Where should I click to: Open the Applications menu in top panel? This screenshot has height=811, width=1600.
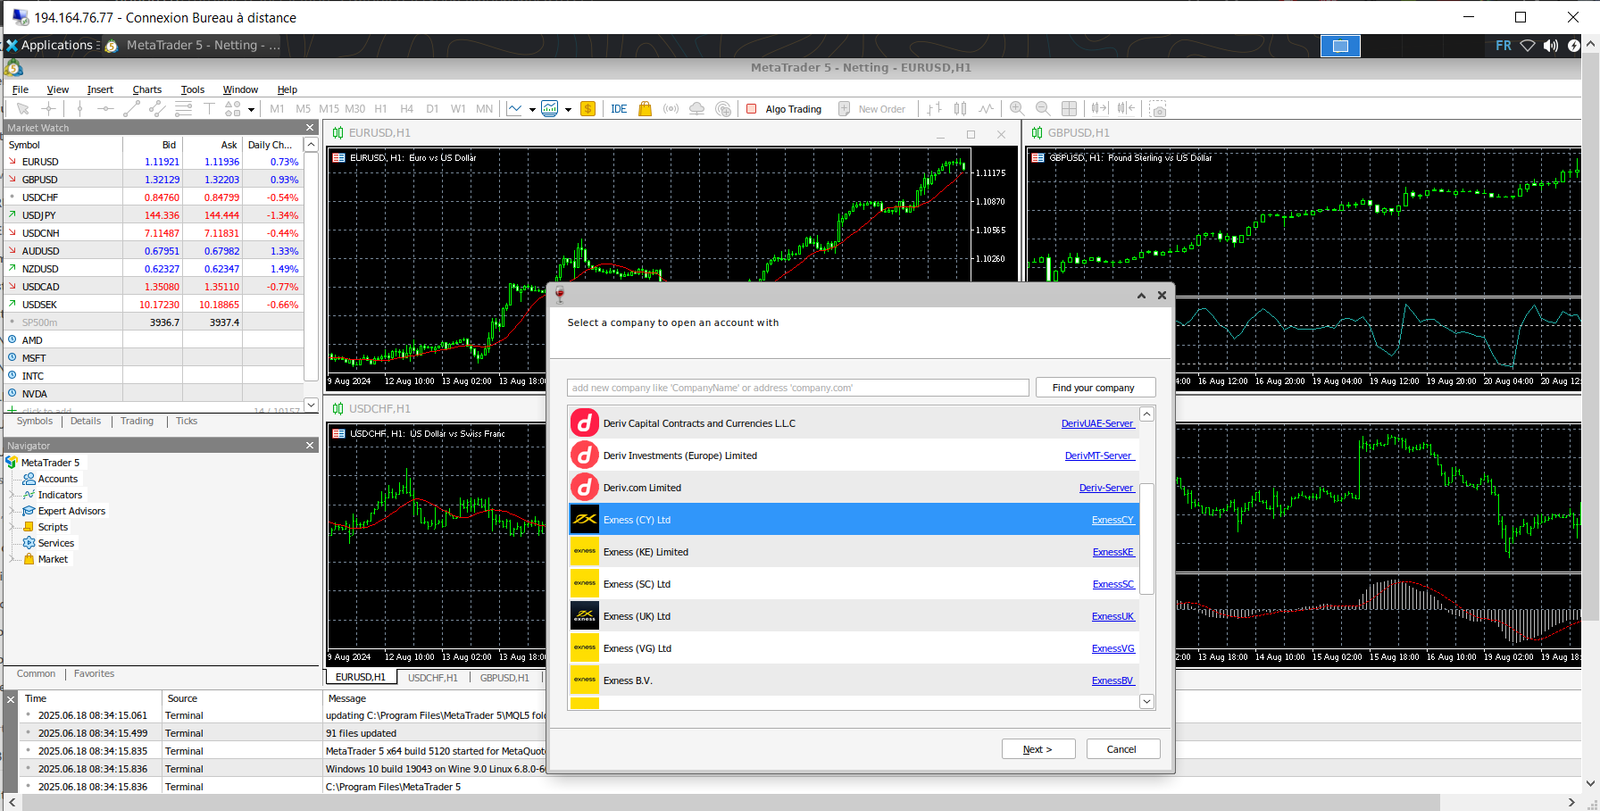[x=50, y=46]
